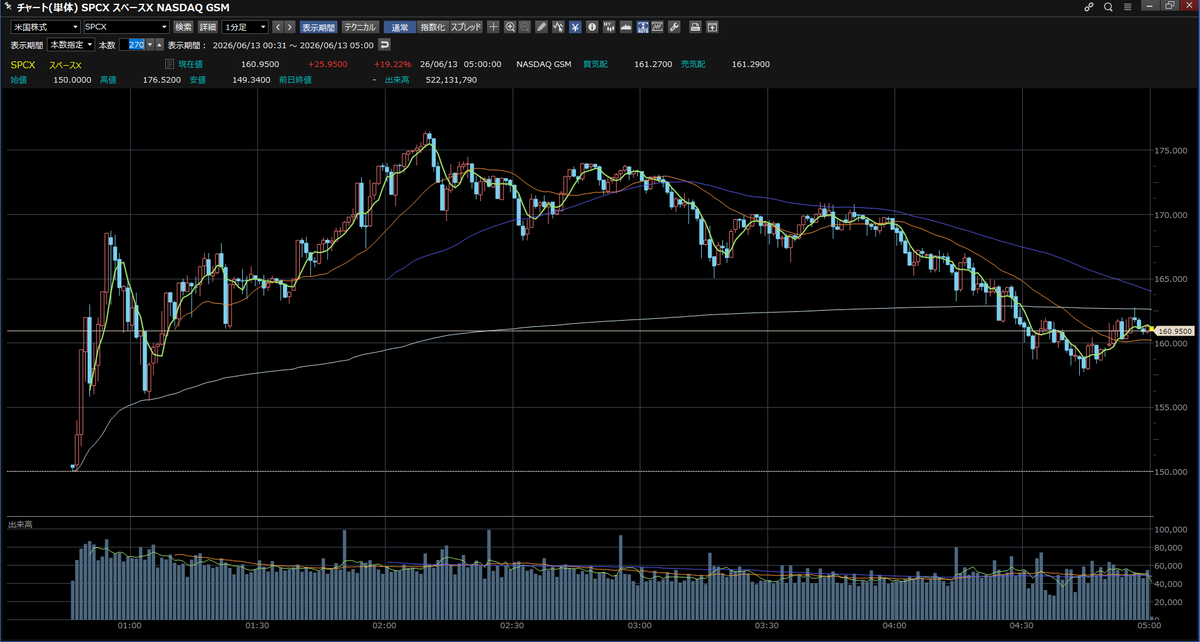
Task: Click the ask price 161.2900
Action: coord(750,64)
